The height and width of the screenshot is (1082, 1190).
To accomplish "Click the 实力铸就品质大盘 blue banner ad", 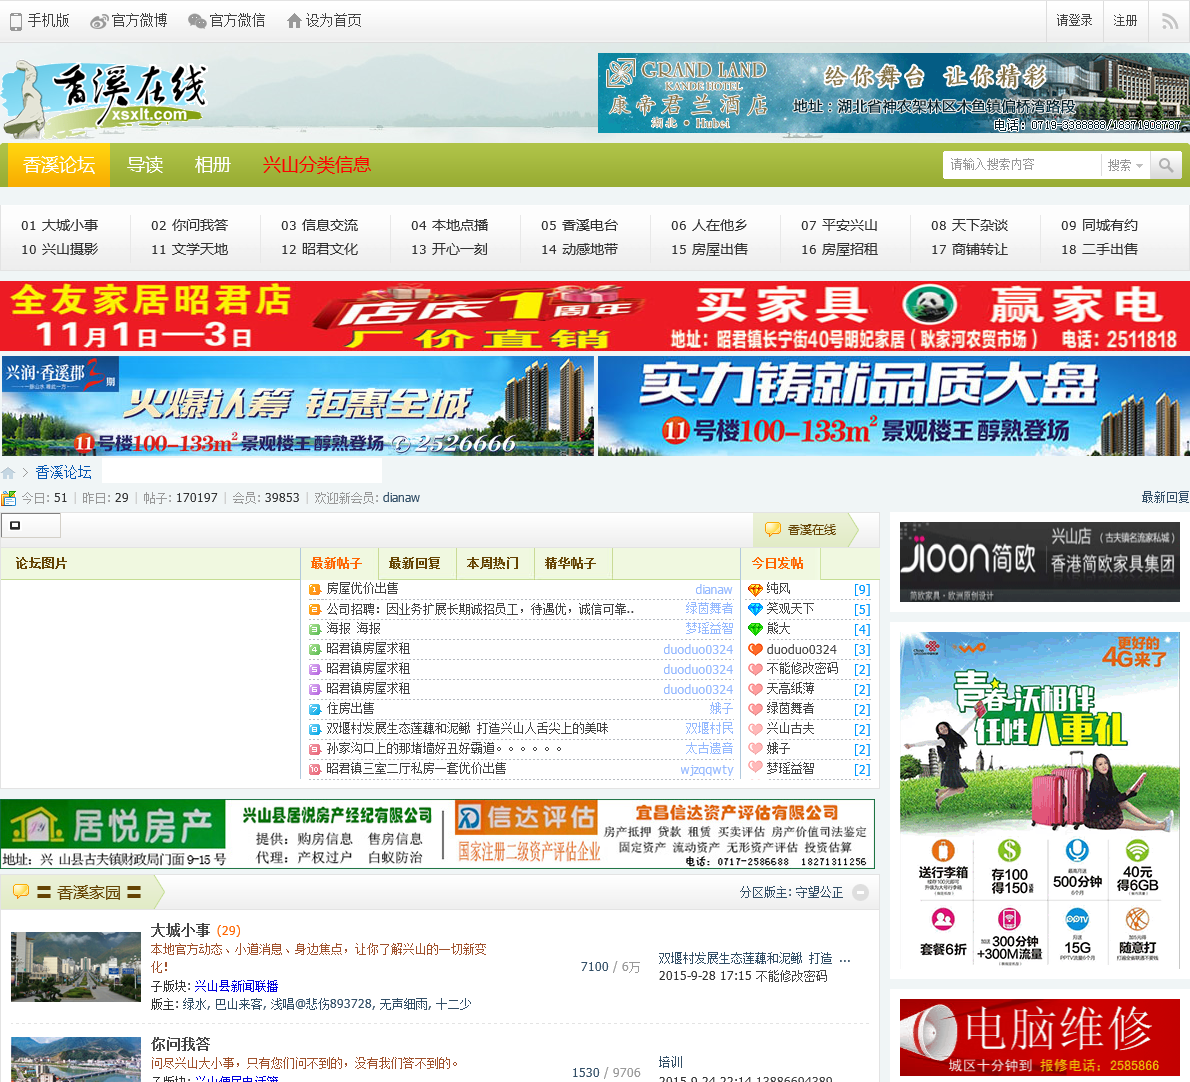I will [893, 406].
